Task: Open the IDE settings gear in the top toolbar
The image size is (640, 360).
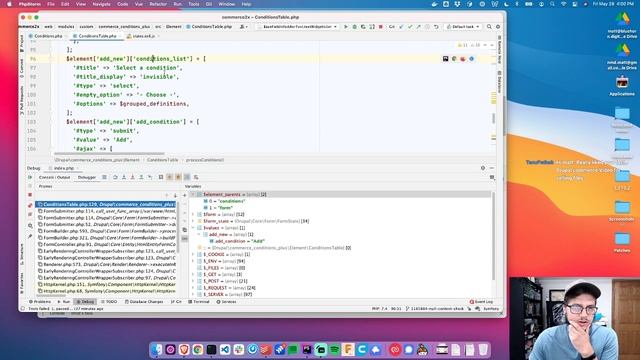Action: coord(498,27)
